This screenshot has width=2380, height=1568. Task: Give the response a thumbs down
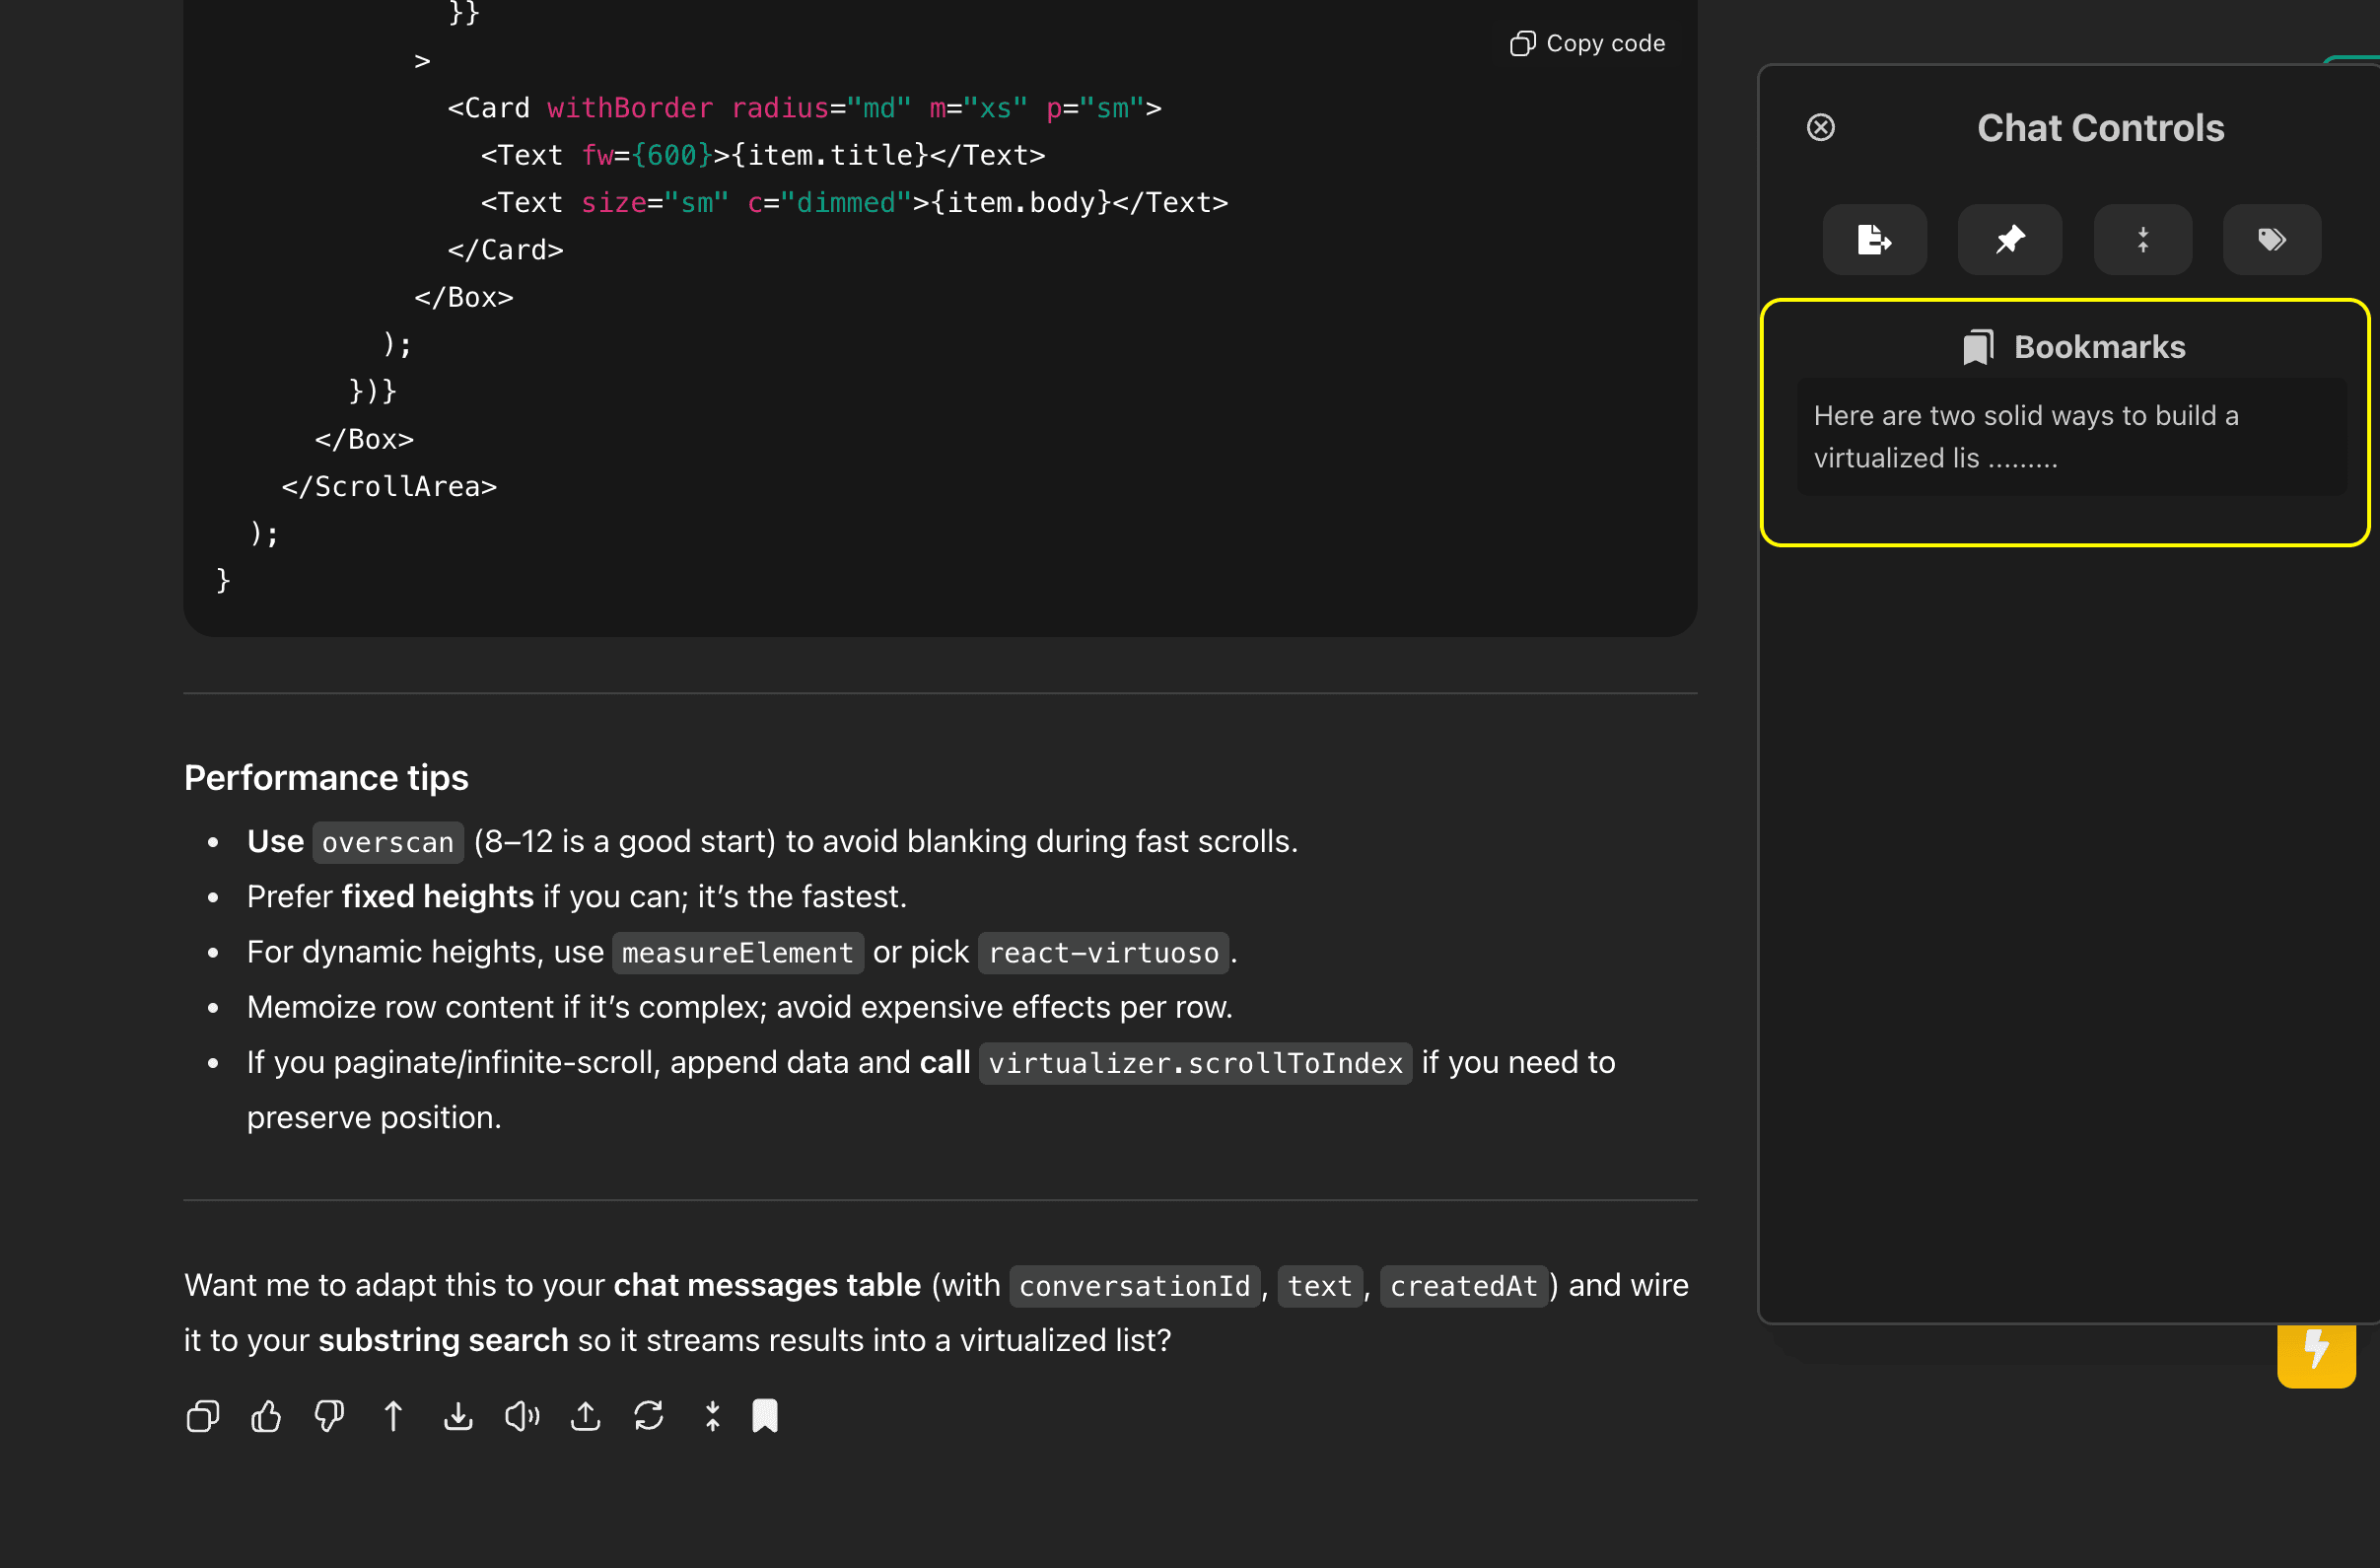329,1416
